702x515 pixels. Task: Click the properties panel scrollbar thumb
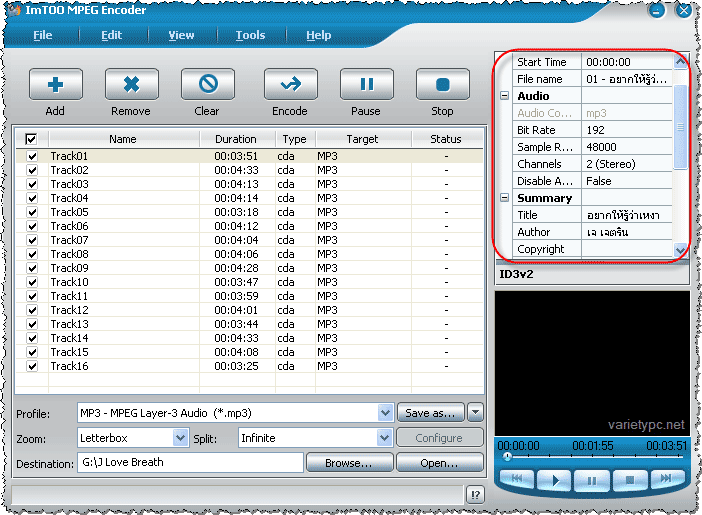pyautogui.click(x=680, y=127)
